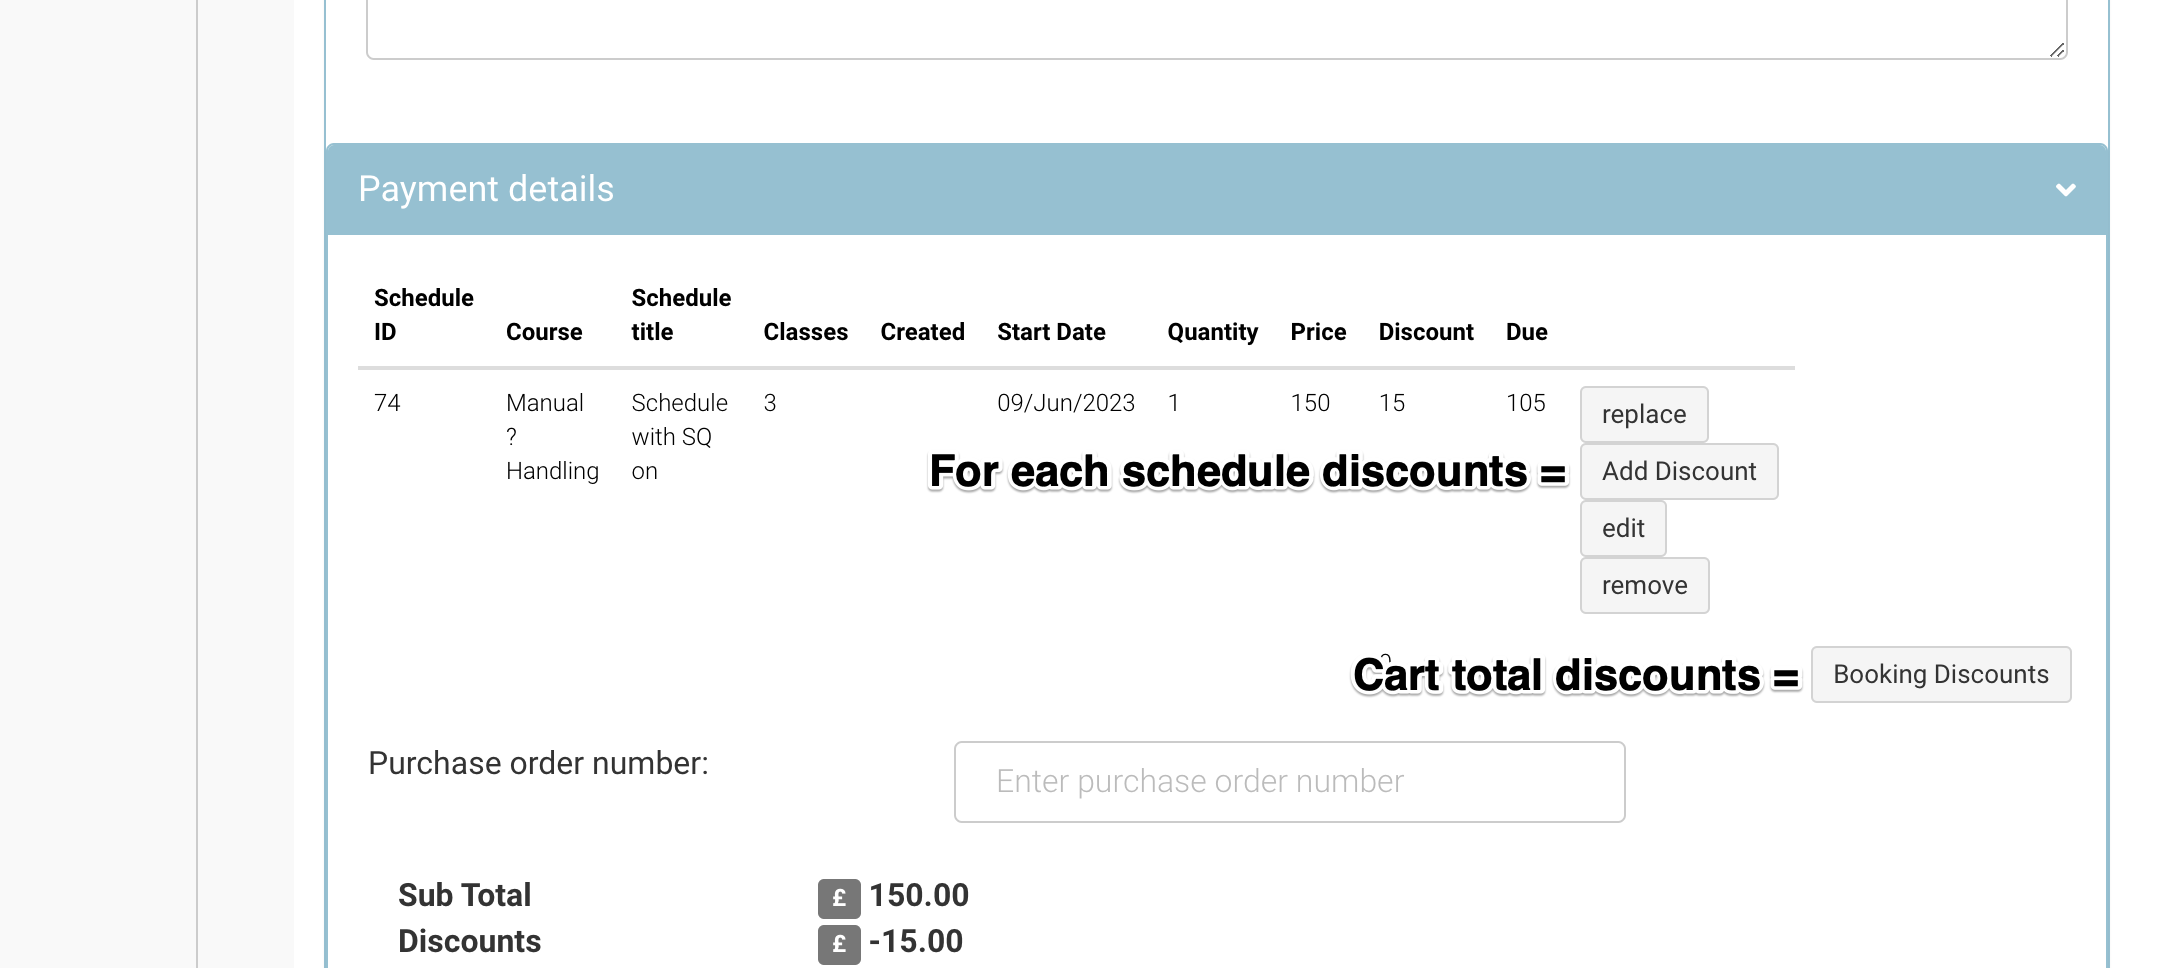
Task: Grab the textarea resize handle
Action: [x=2056, y=50]
